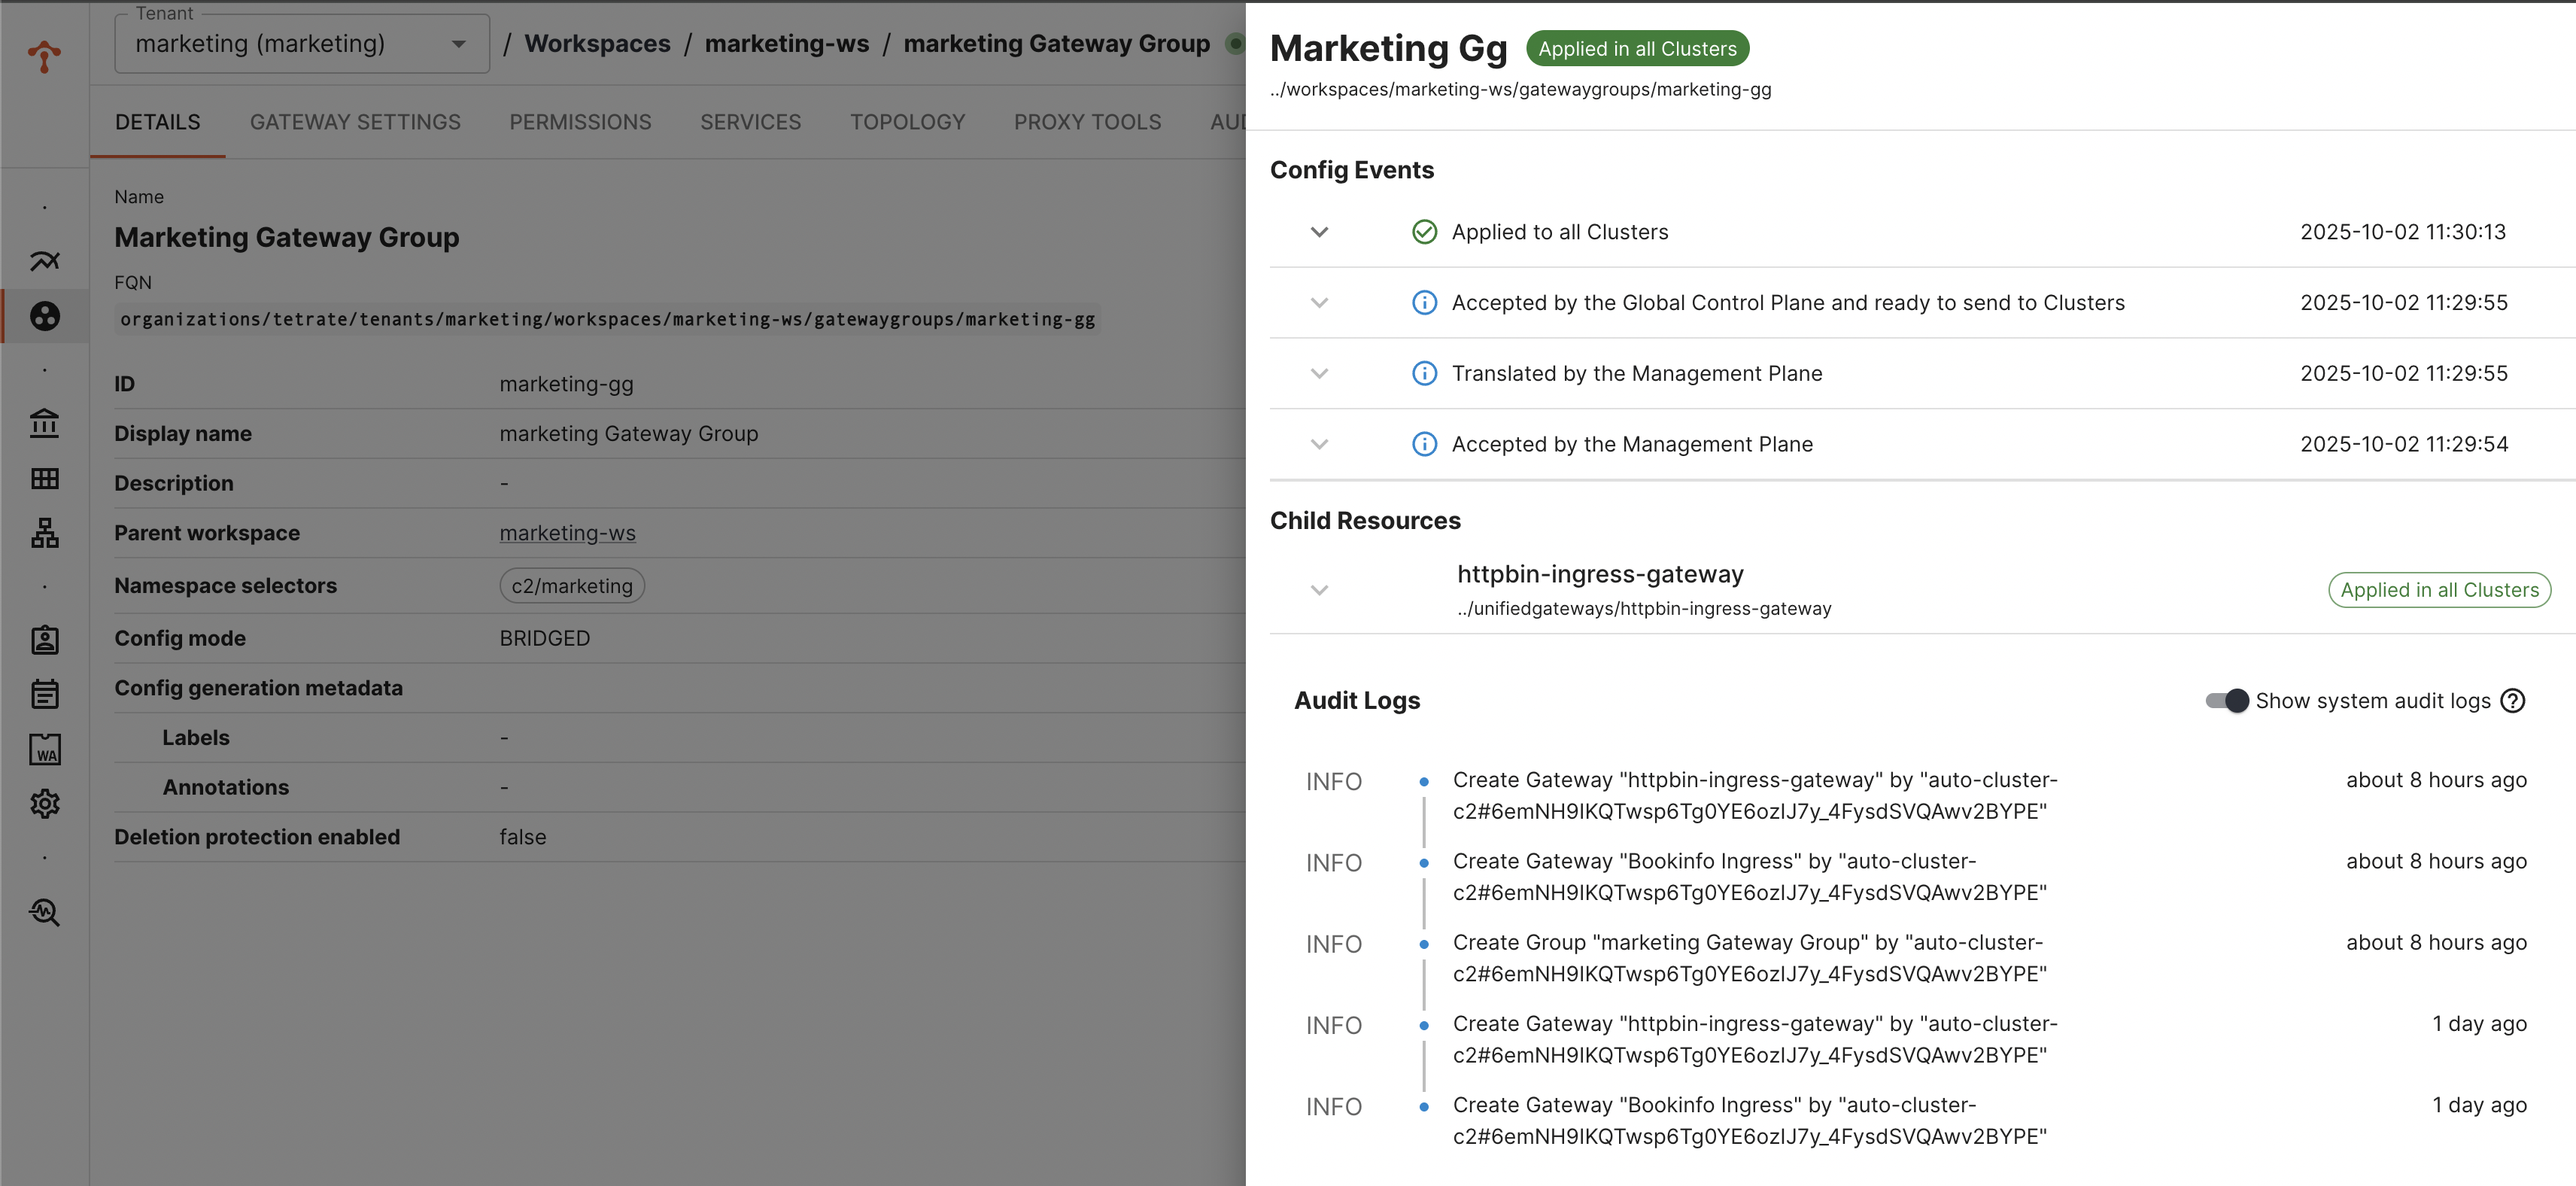Open the organization (bank) icon in sidebar
Image resolution: width=2576 pixels, height=1186 pixels.
coord(45,423)
